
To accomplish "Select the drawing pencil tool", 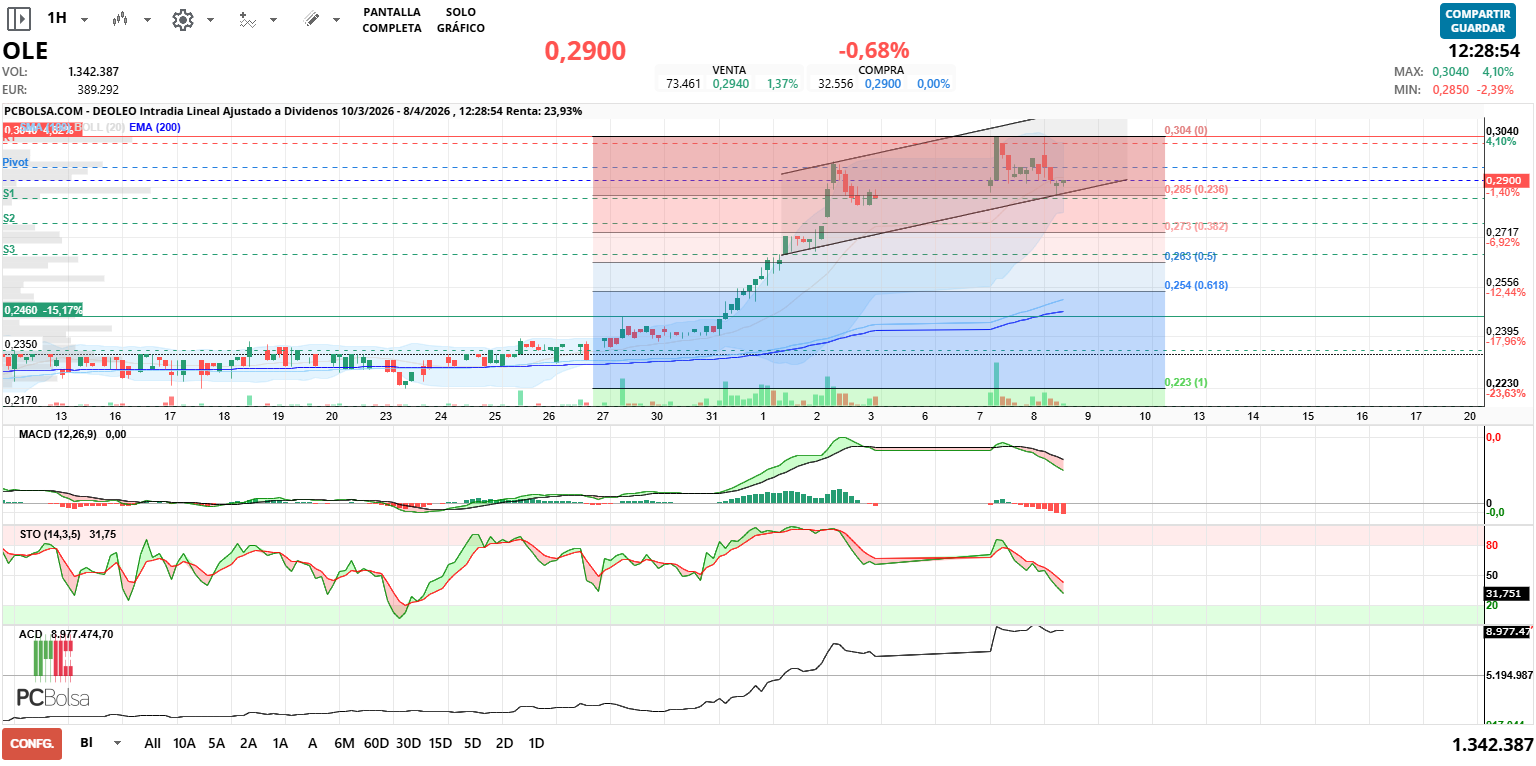I will tap(311, 19).
